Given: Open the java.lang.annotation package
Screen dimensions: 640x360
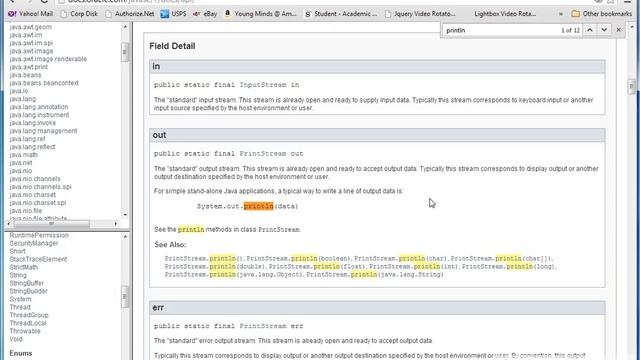Looking at the screenshot, I should [39, 107].
